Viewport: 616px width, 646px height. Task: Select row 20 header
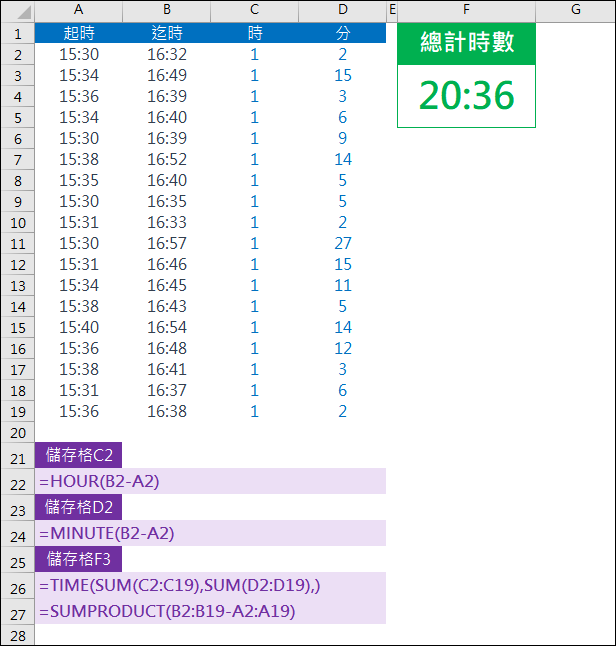(18, 433)
